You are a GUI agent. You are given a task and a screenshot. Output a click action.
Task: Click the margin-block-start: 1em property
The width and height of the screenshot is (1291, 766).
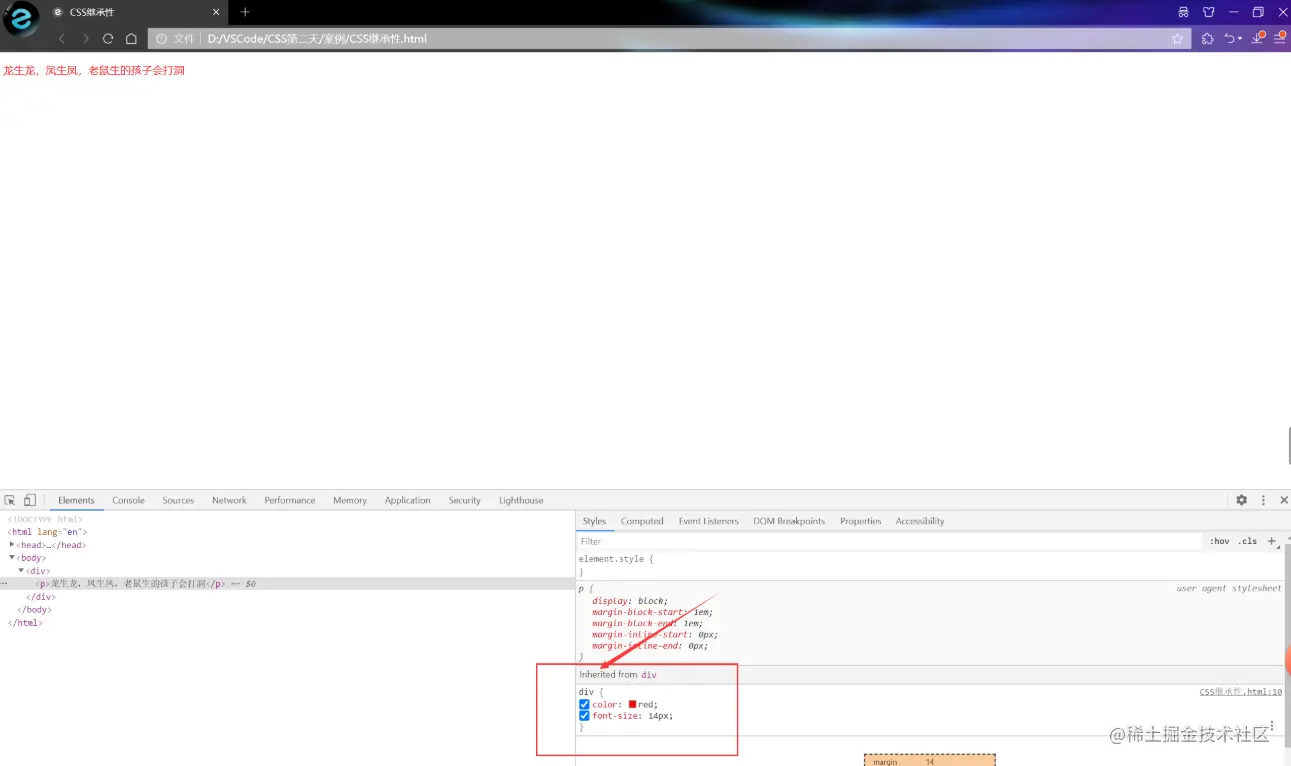(652, 612)
